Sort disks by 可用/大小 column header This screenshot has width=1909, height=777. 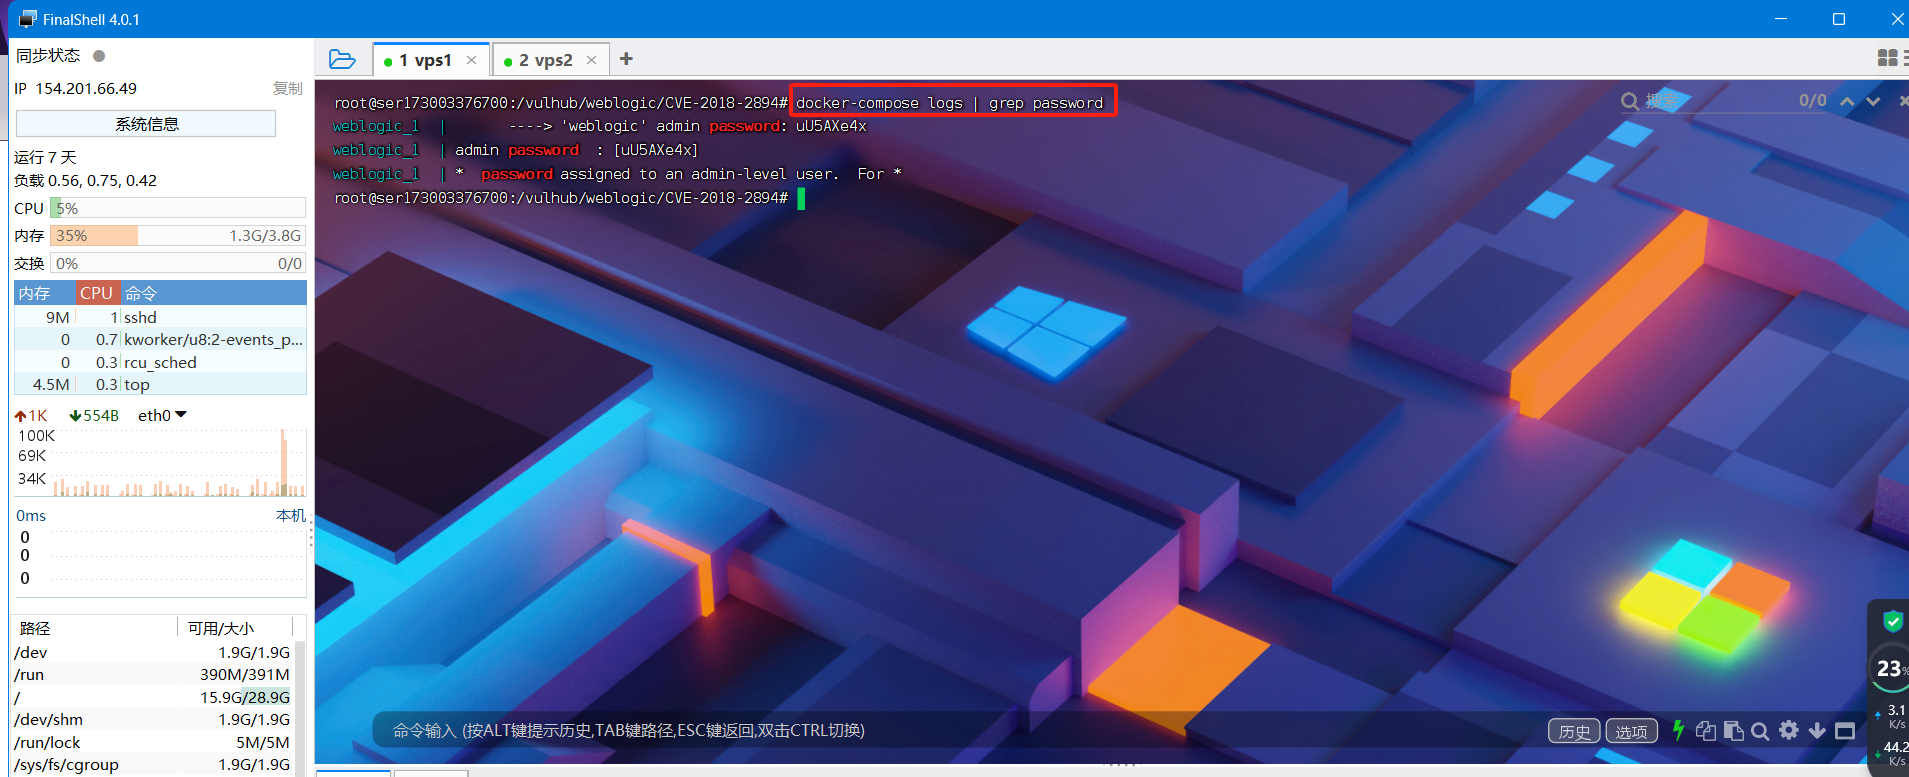(x=235, y=628)
